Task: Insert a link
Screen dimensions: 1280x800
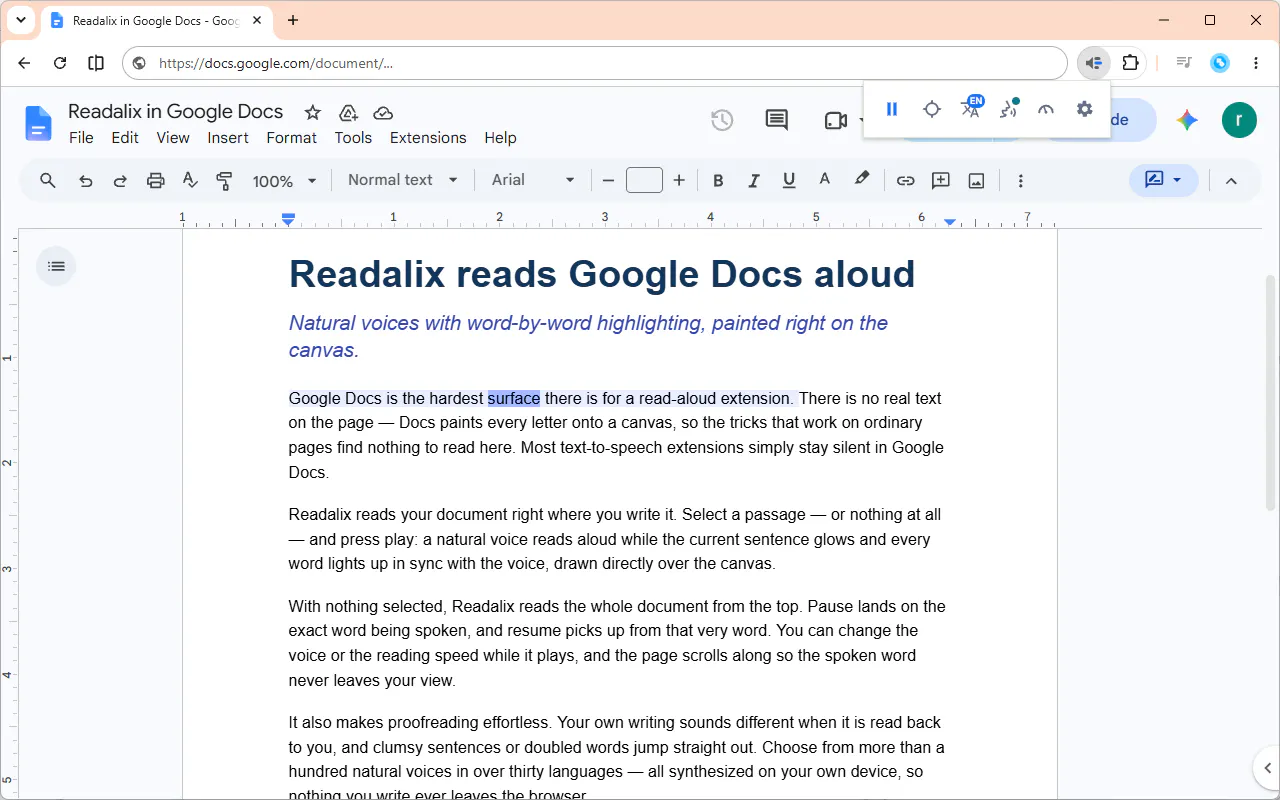Action: [x=905, y=180]
